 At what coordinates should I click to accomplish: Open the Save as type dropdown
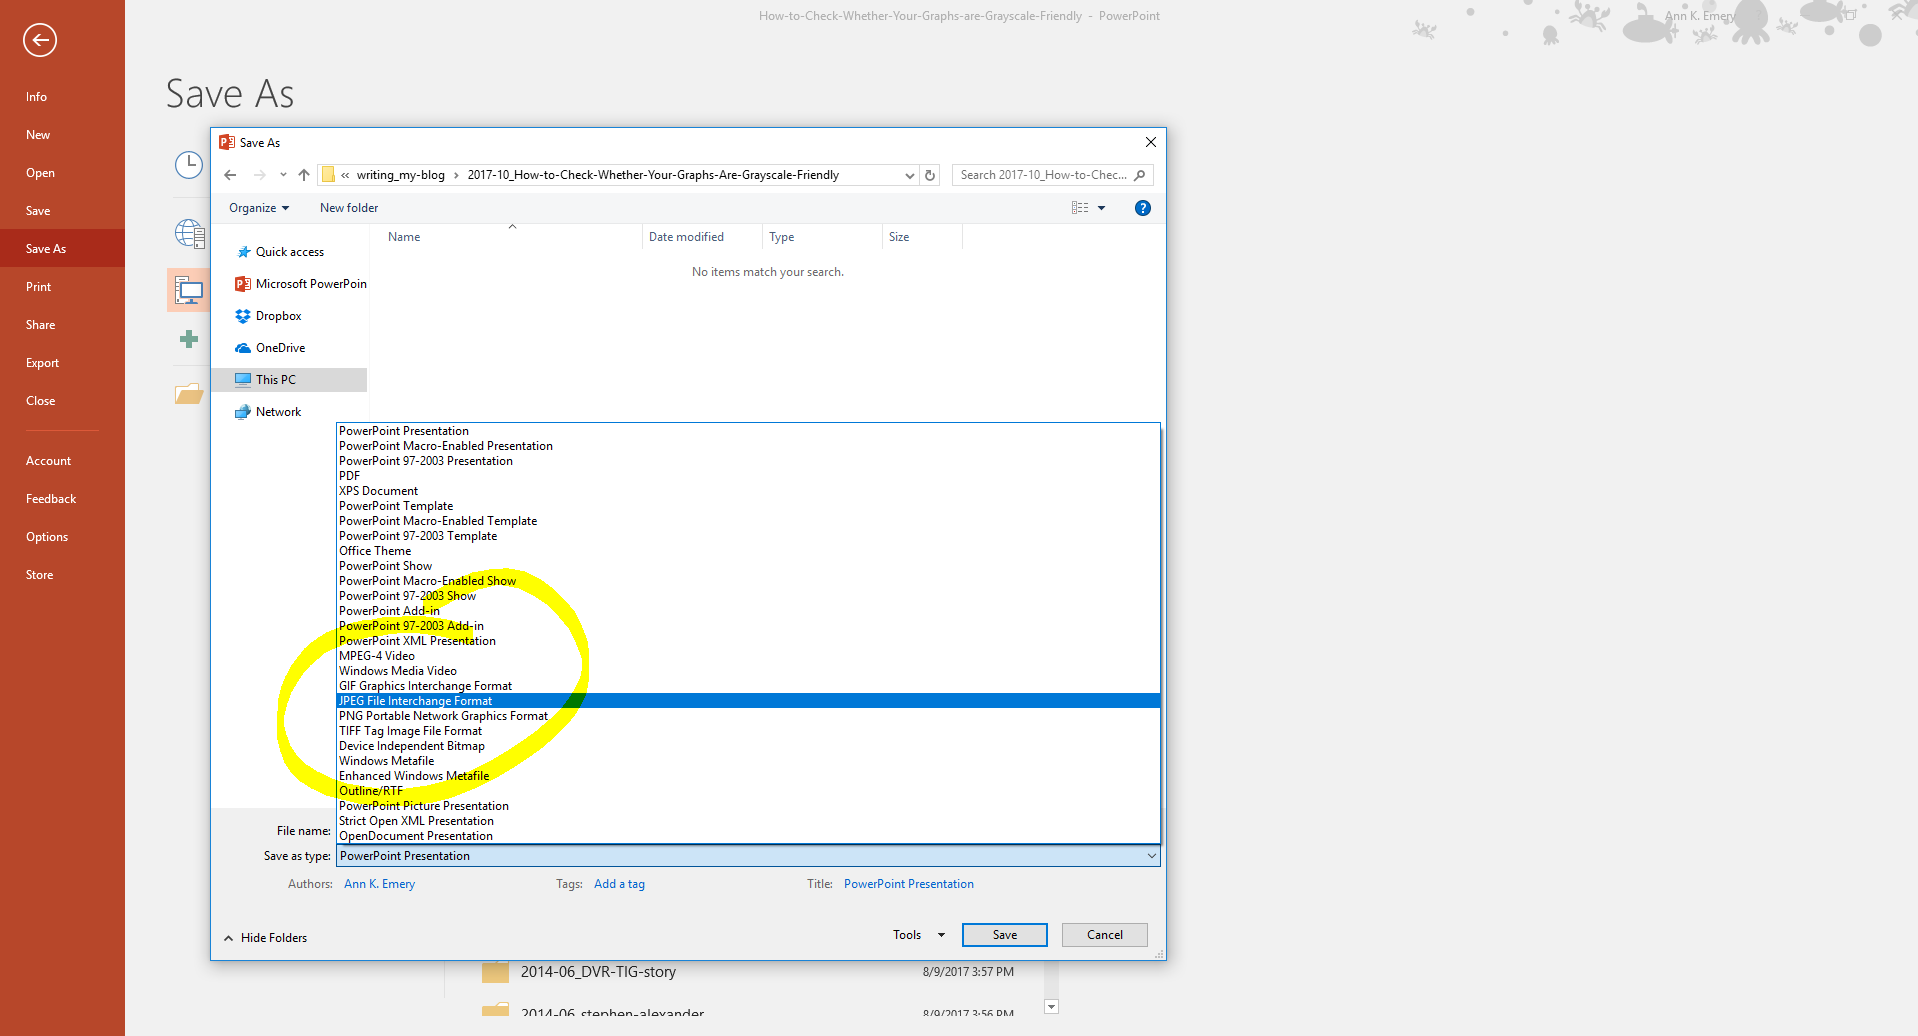point(1151,855)
